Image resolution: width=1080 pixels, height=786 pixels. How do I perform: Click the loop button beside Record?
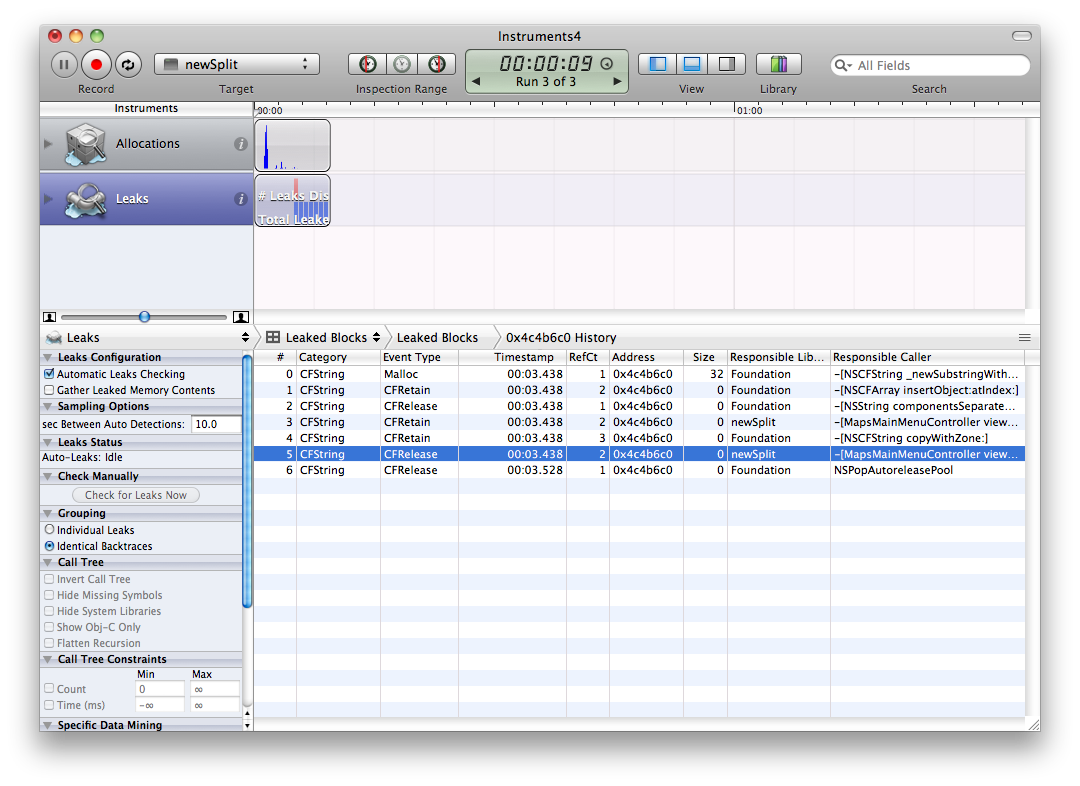coord(128,65)
